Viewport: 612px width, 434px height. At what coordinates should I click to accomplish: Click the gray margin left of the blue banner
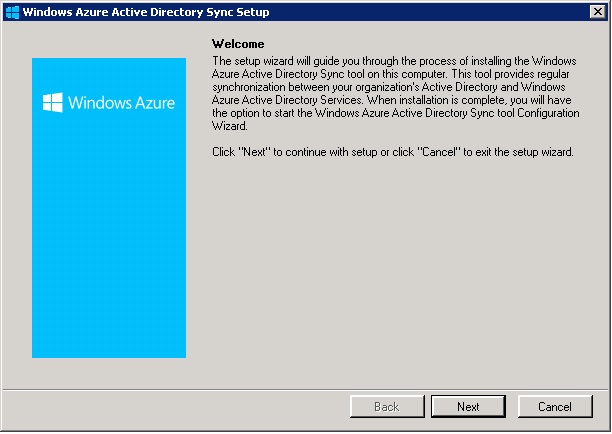point(17,207)
